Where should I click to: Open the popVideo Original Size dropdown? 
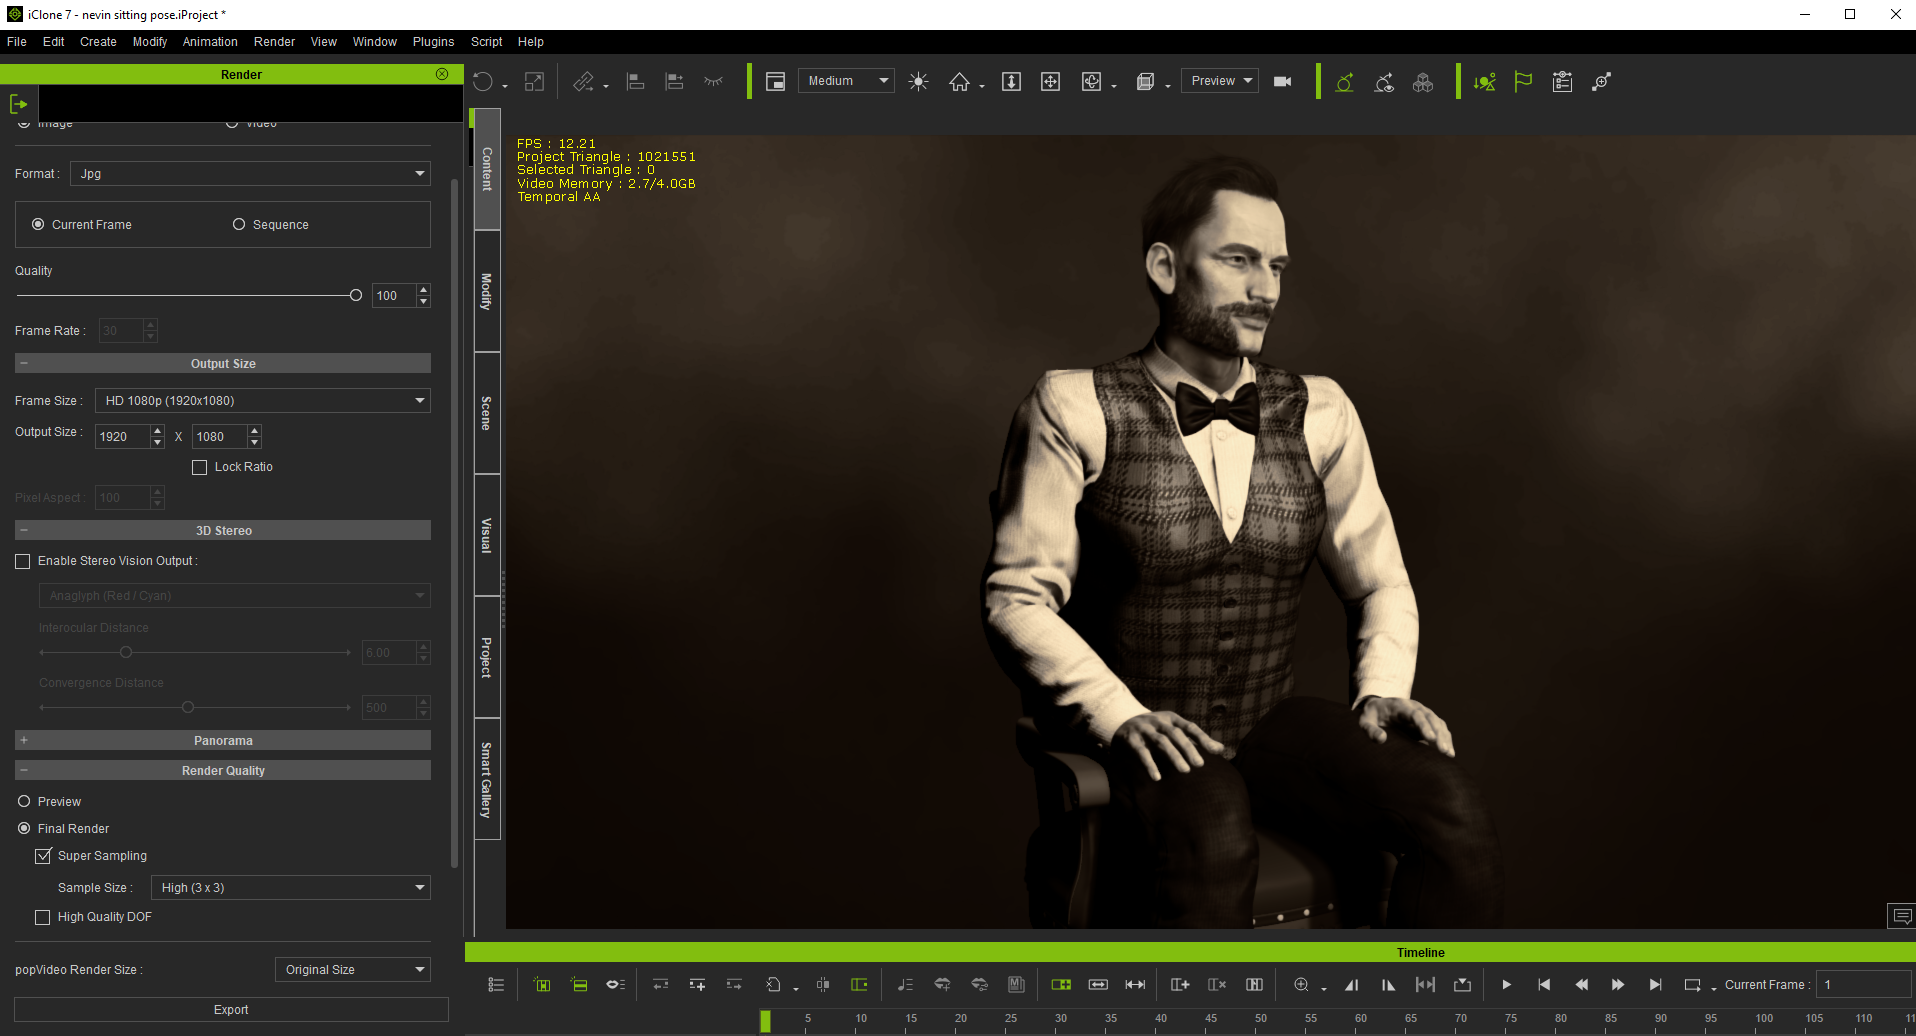(x=353, y=970)
